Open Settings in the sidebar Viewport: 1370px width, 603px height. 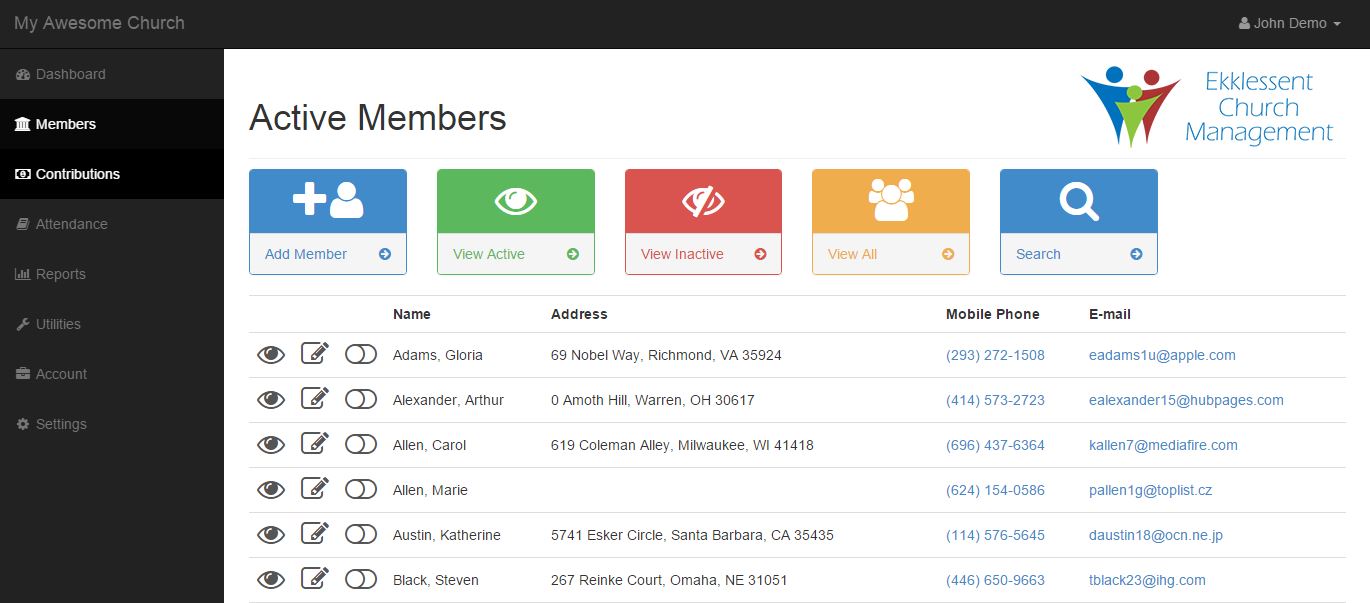[112, 424]
